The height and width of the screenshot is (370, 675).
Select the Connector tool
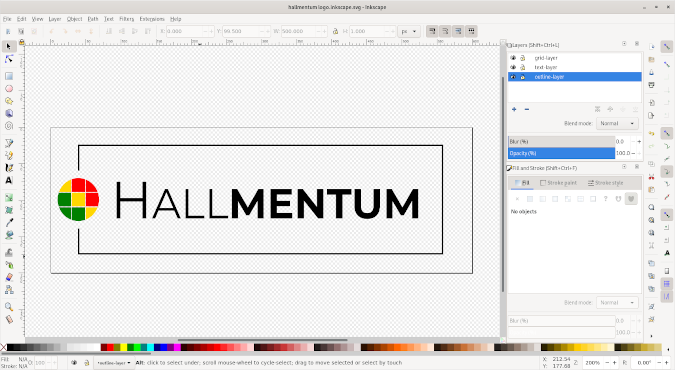9,290
